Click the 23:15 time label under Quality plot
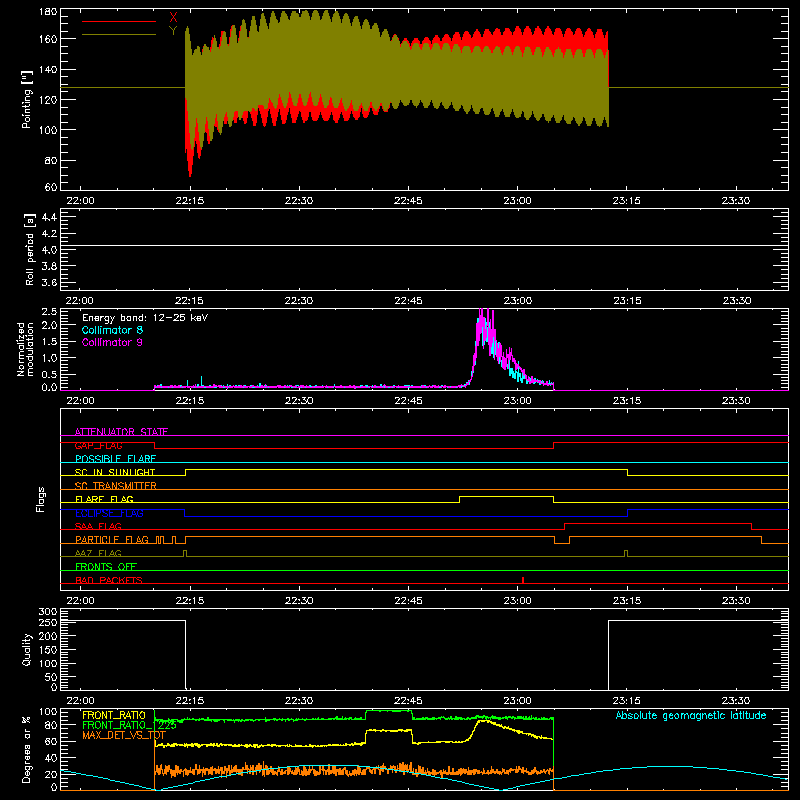The height and width of the screenshot is (800, 800). point(627,701)
